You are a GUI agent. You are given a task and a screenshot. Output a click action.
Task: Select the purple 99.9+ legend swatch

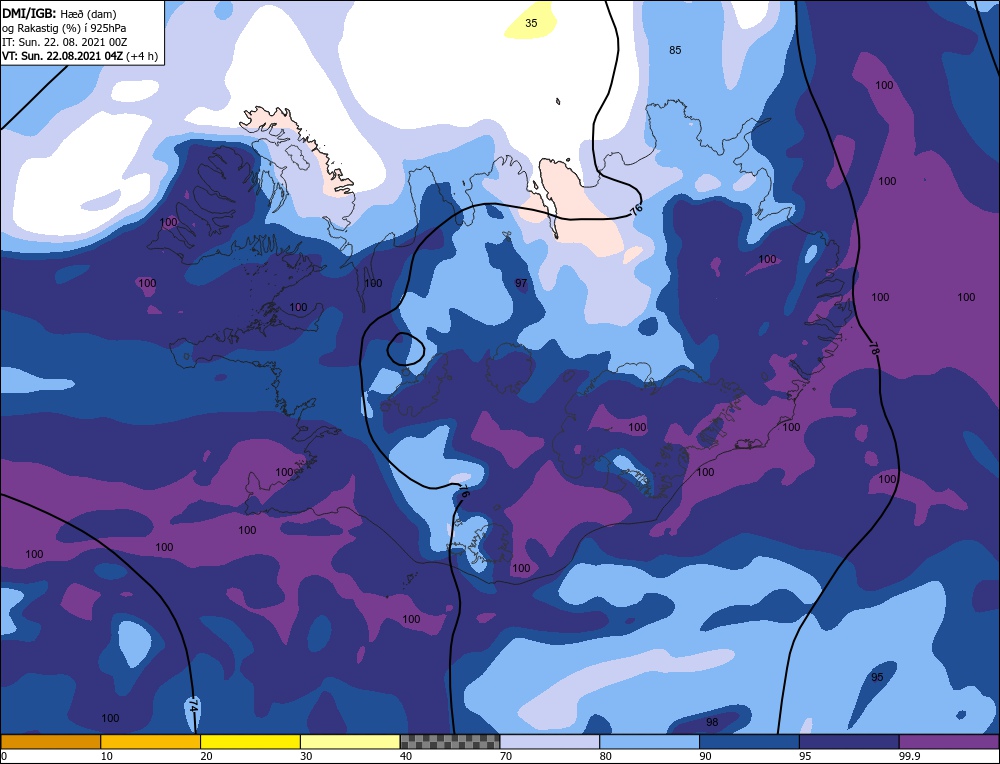tap(949, 741)
